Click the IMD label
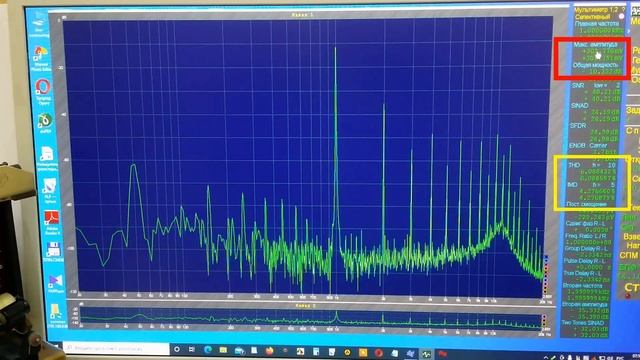This screenshot has height=360, width=640. click(x=572, y=184)
